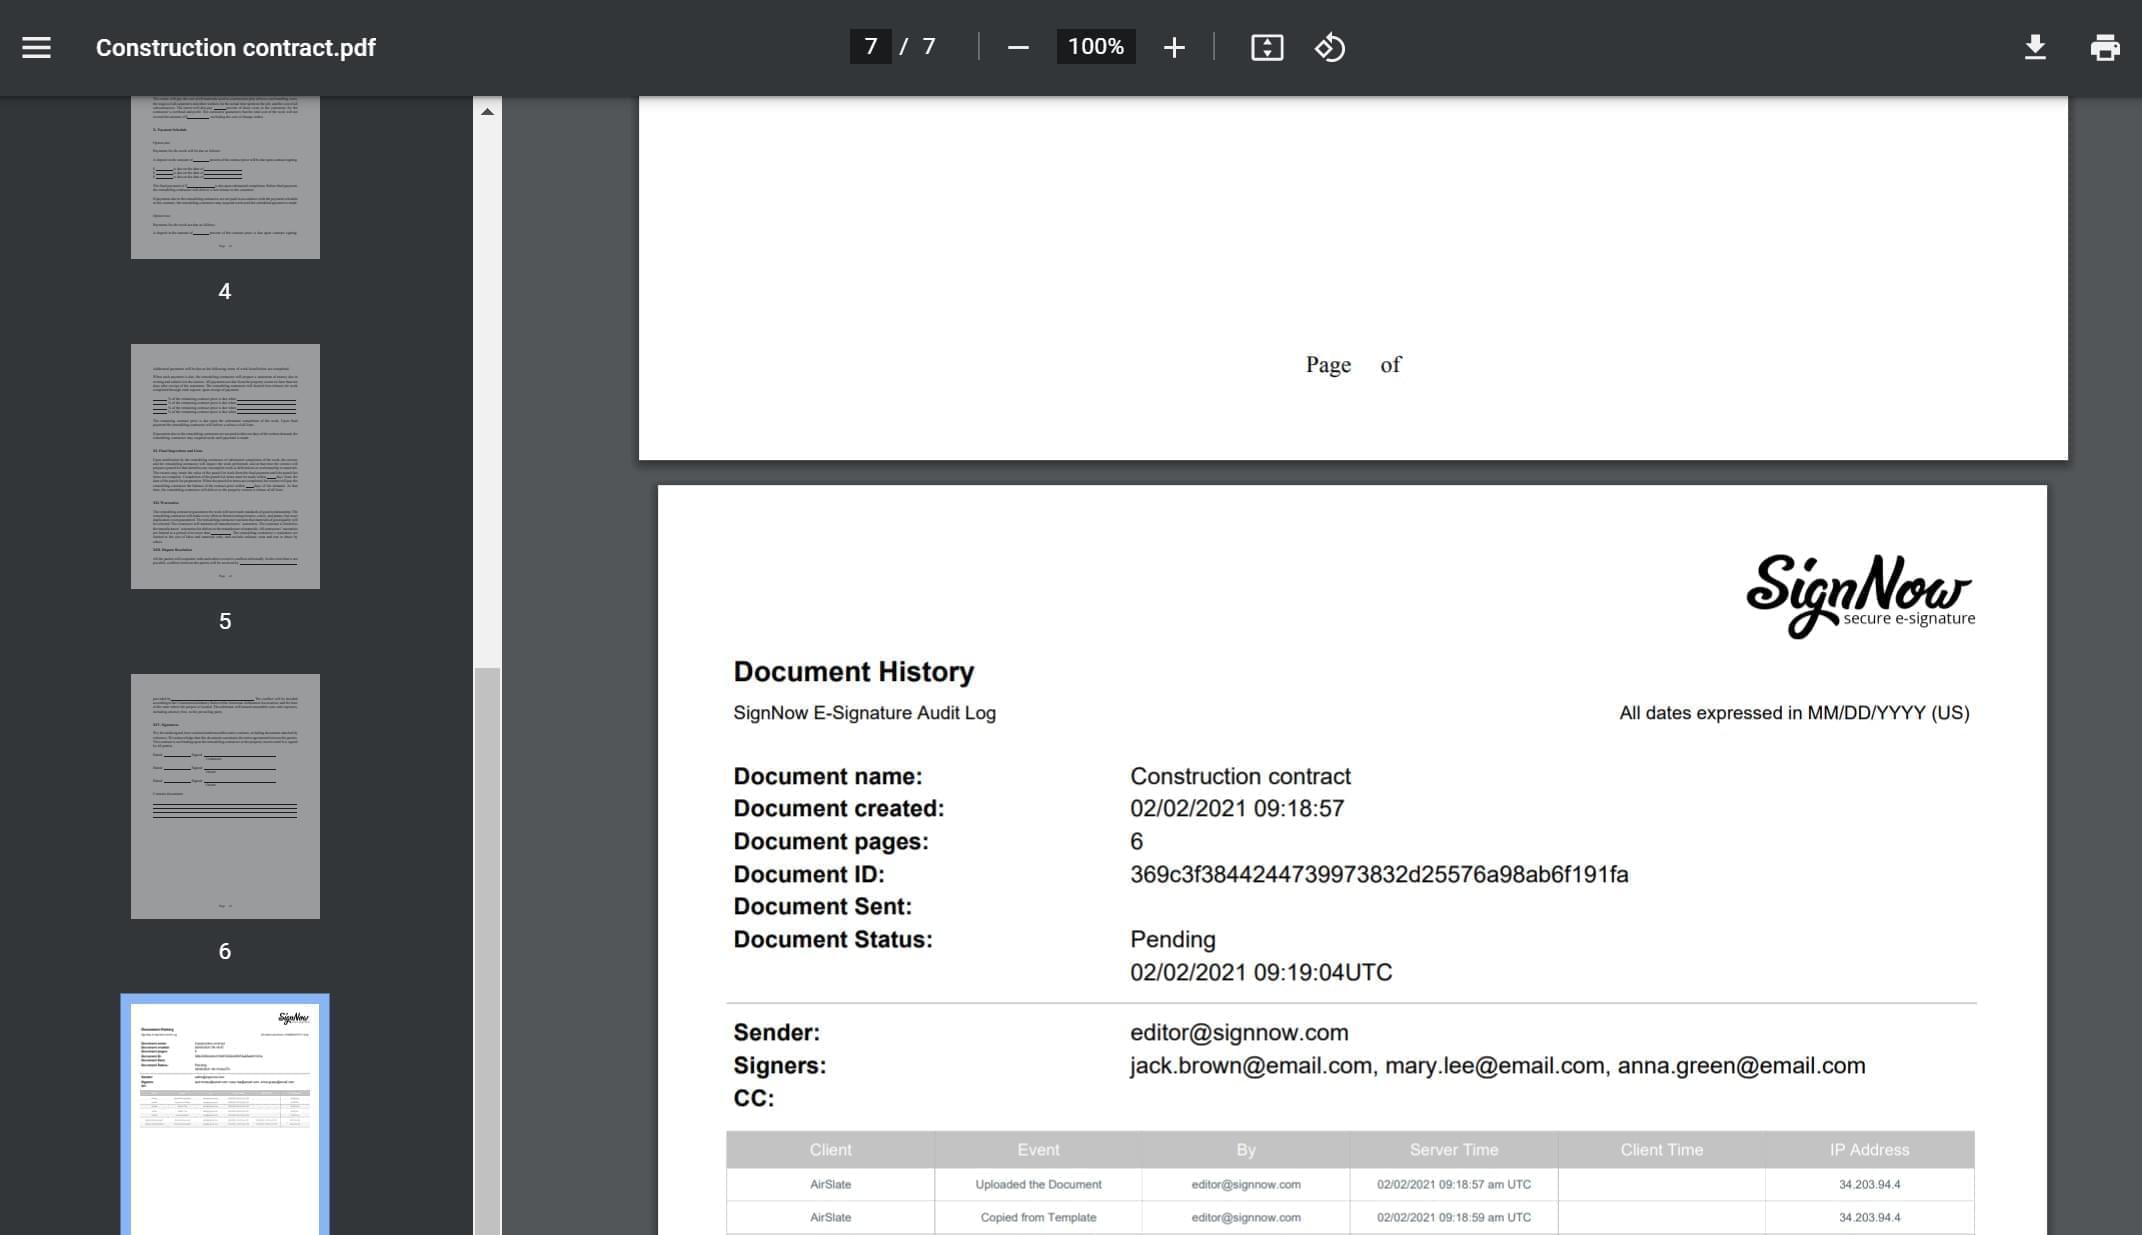This screenshot has height=1235, width=2142.
Task: Open page 5 via its thumbnail
Action: click(225, 466)
